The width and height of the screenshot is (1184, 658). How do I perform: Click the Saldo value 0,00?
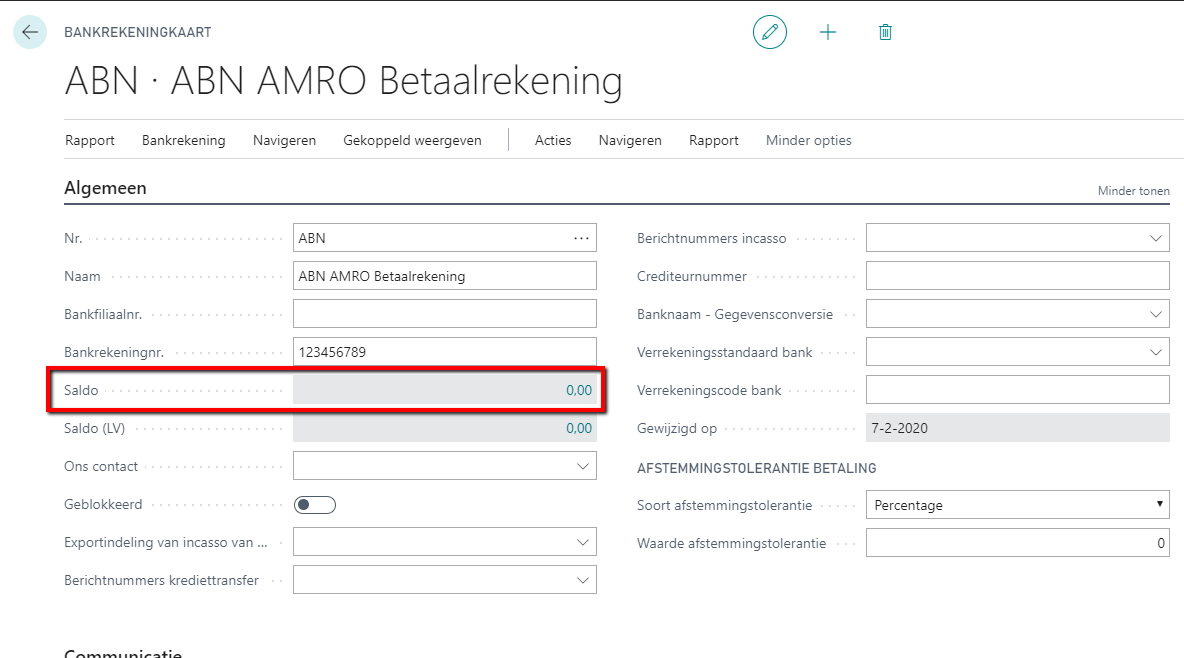tap(578, 391)
